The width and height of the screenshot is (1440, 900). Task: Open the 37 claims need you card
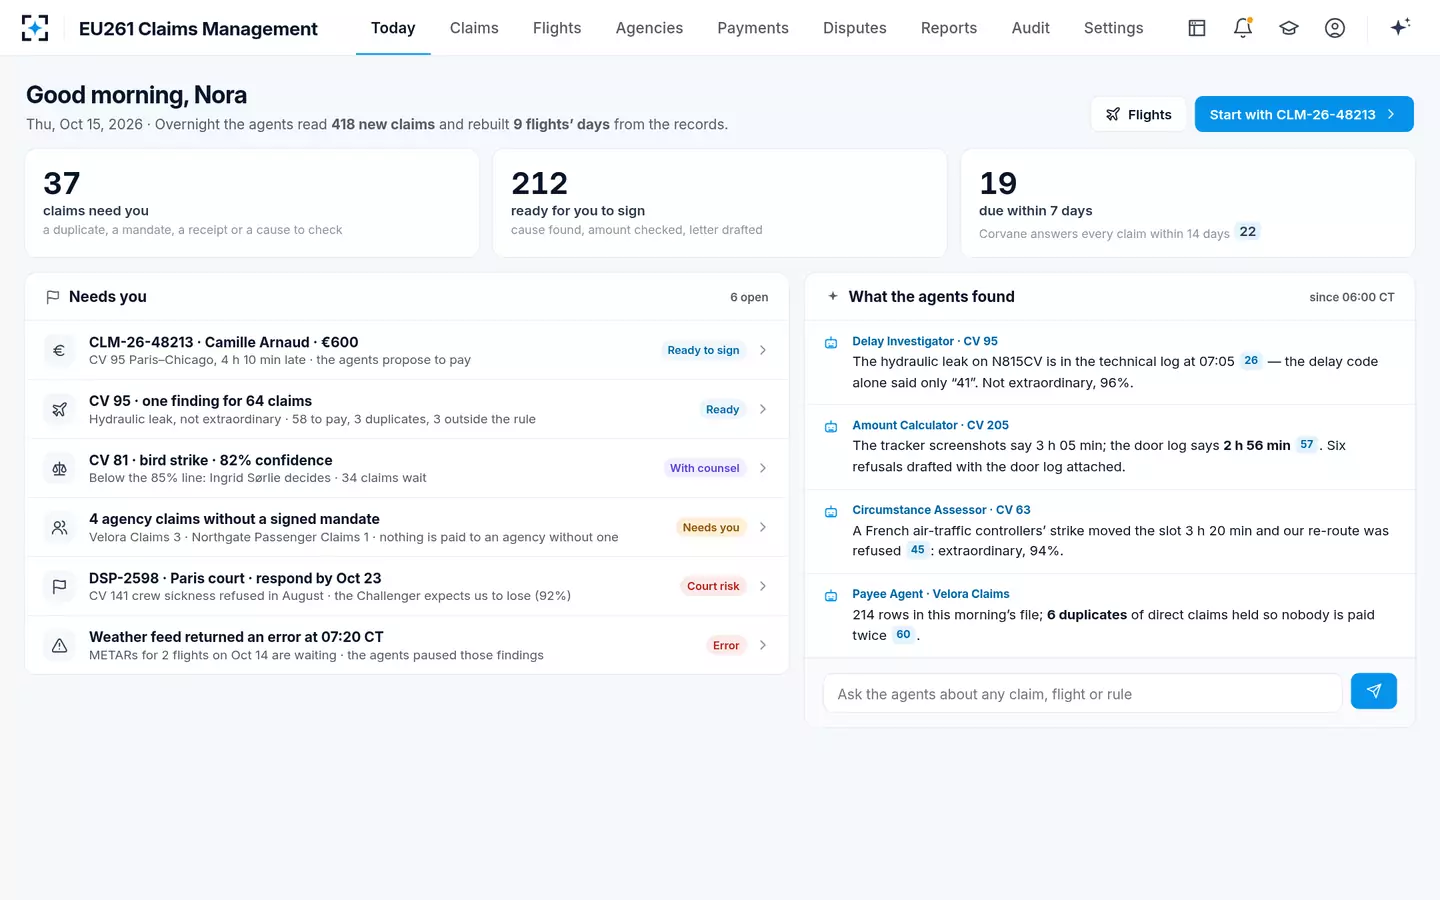252,203
